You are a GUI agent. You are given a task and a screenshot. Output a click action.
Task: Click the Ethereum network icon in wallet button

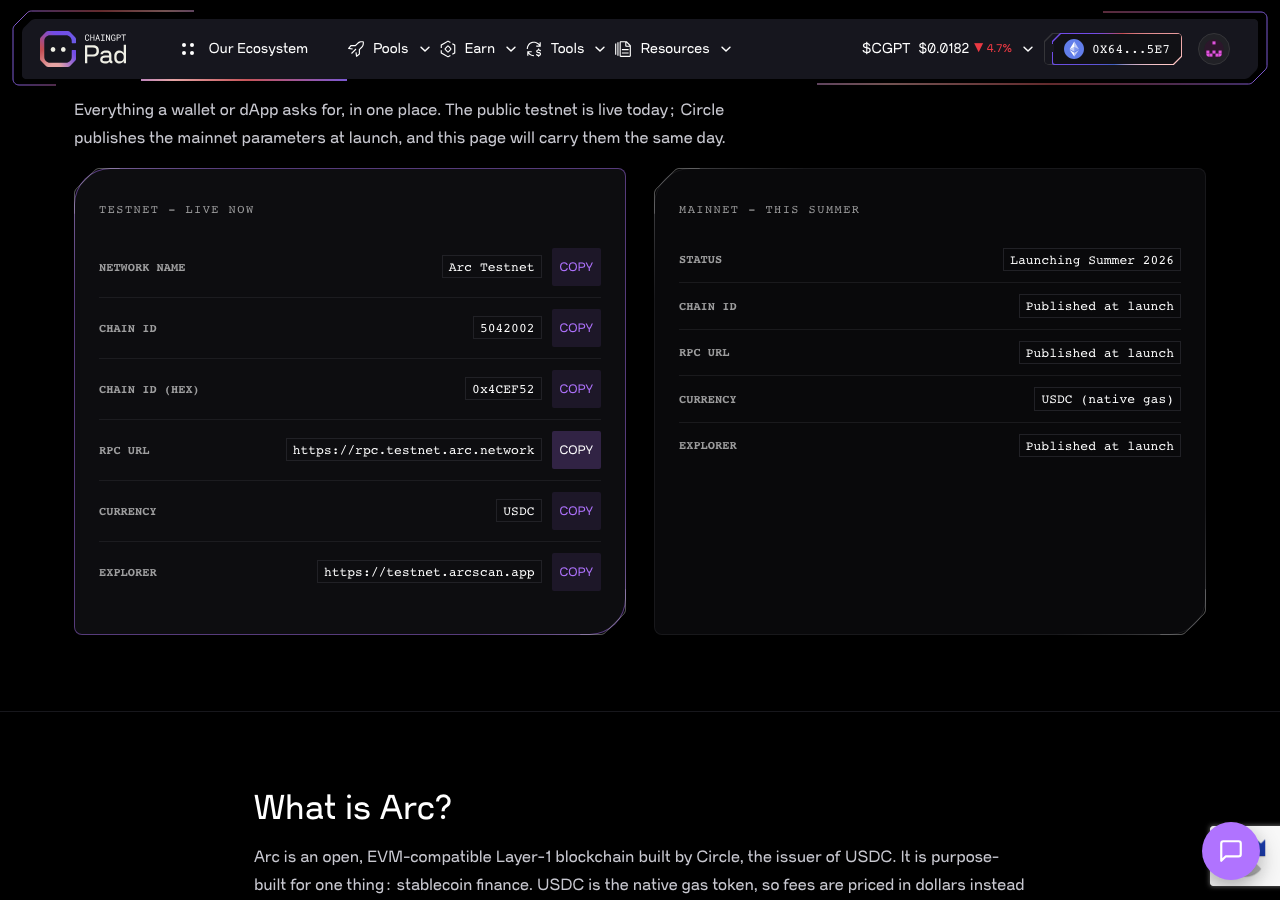(x=1074, y=49)
